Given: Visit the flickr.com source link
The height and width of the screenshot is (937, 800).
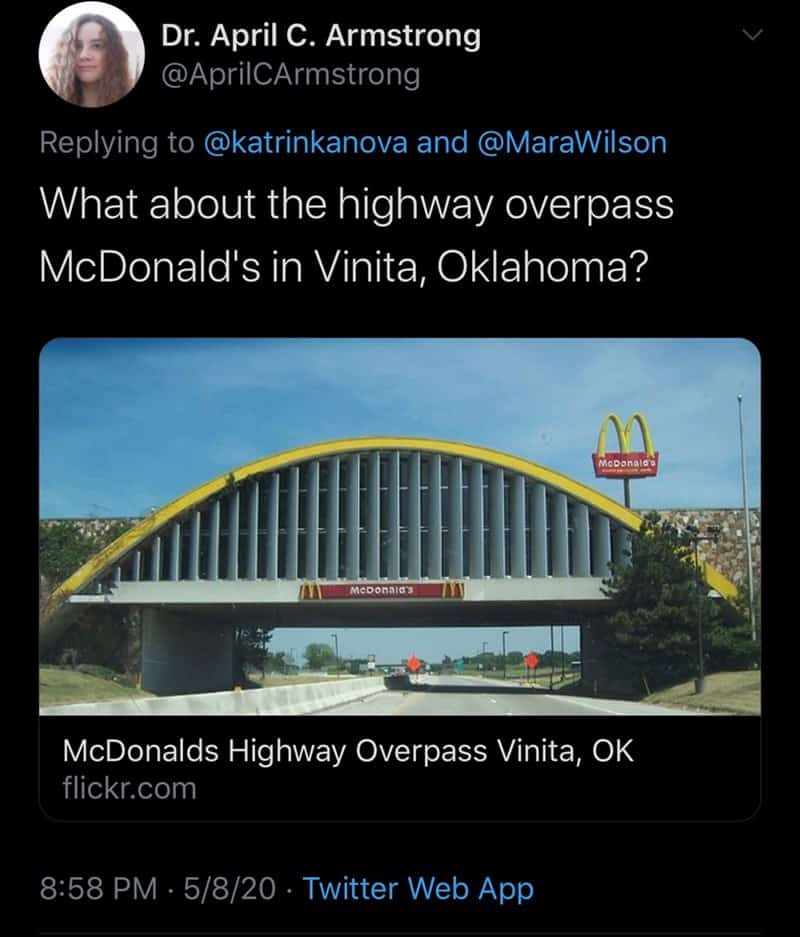Looking at the screenshot, I should click(129, 788).
